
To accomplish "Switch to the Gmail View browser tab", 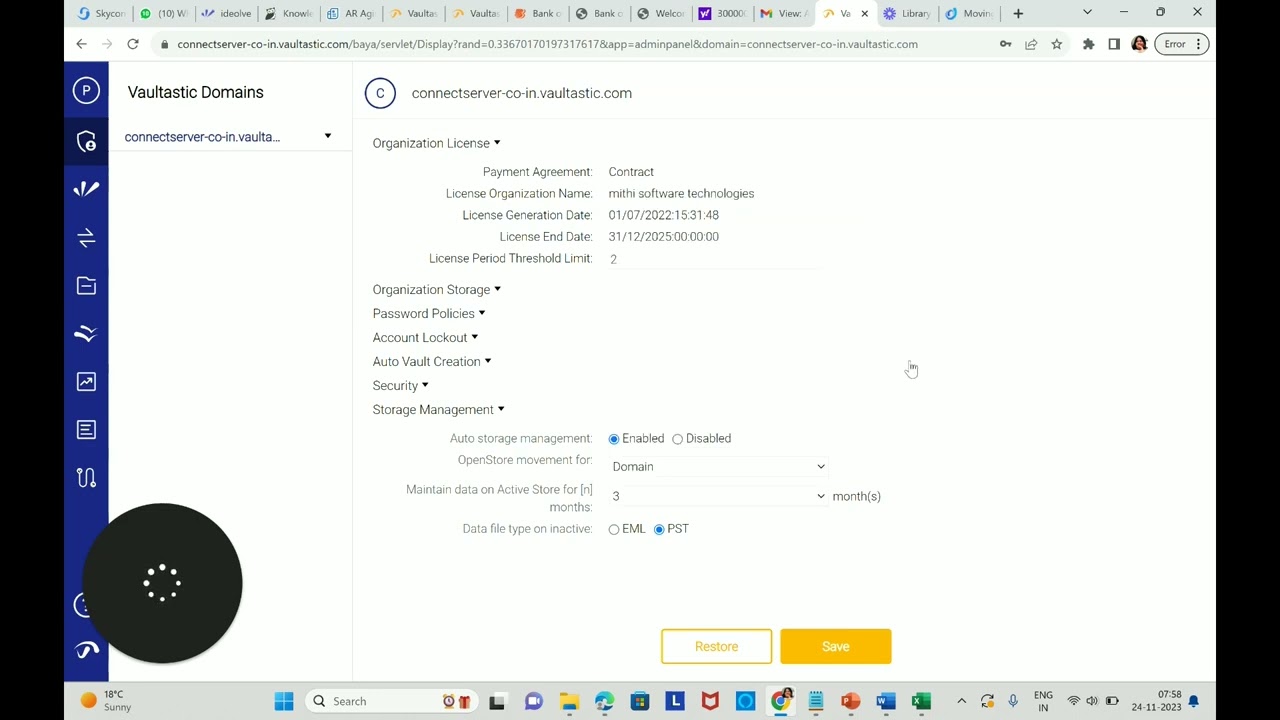I will (782, 13).
